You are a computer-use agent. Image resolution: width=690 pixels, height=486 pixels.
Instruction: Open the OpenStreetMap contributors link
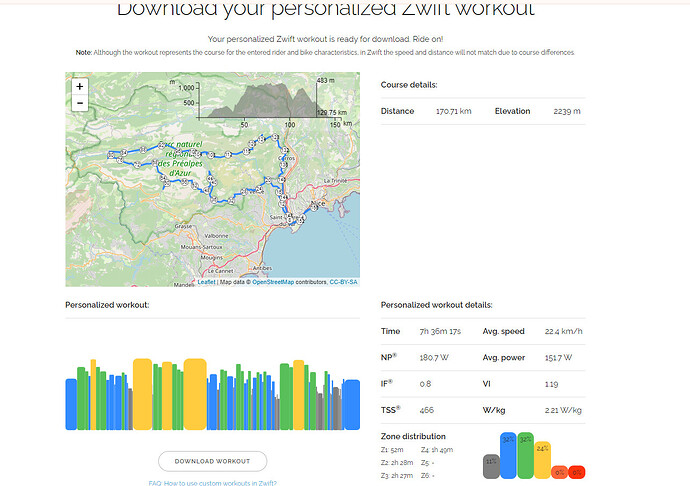[x=273, y=282]
